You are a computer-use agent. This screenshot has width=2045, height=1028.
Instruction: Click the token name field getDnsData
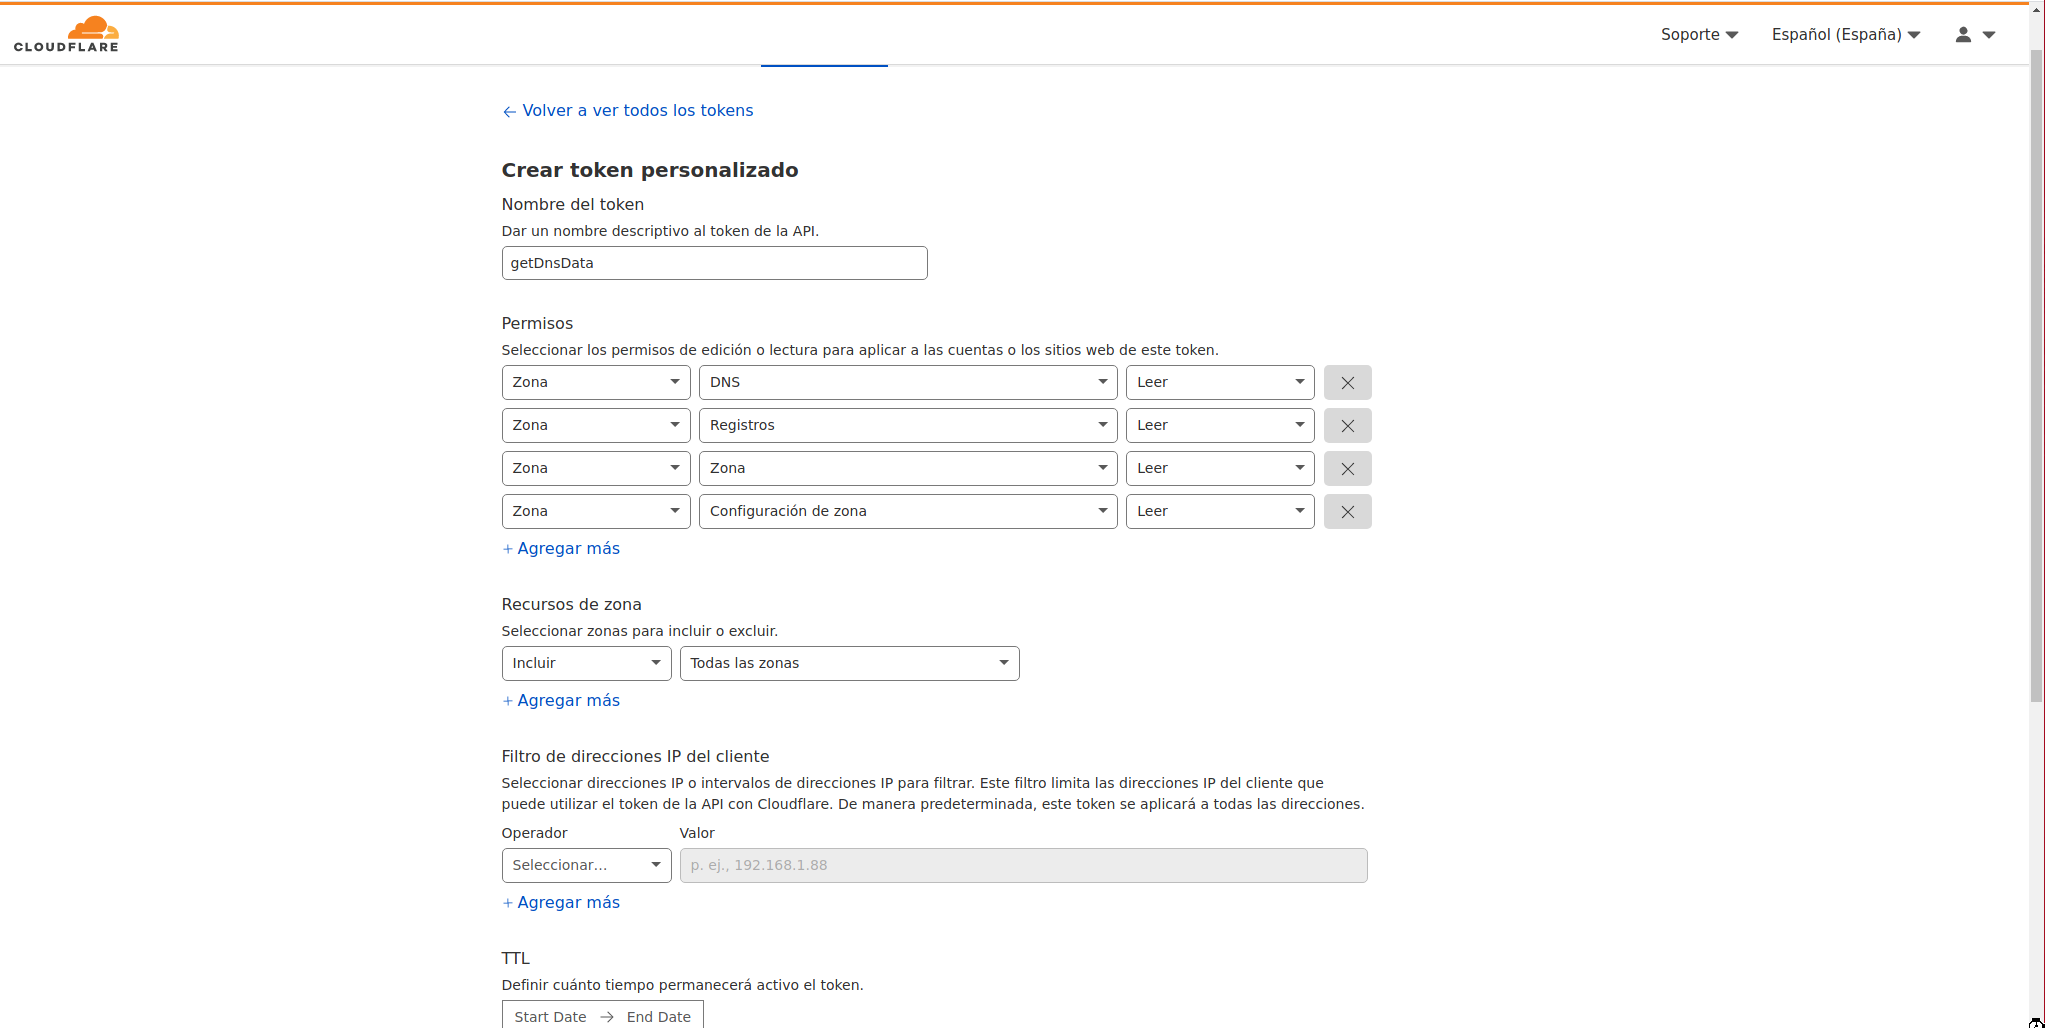714,264
